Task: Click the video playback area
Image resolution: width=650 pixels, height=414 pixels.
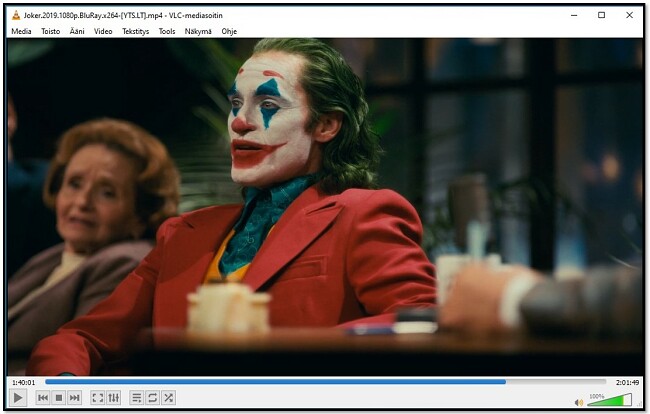Action: pyautogui.click(x=325, y=207)
